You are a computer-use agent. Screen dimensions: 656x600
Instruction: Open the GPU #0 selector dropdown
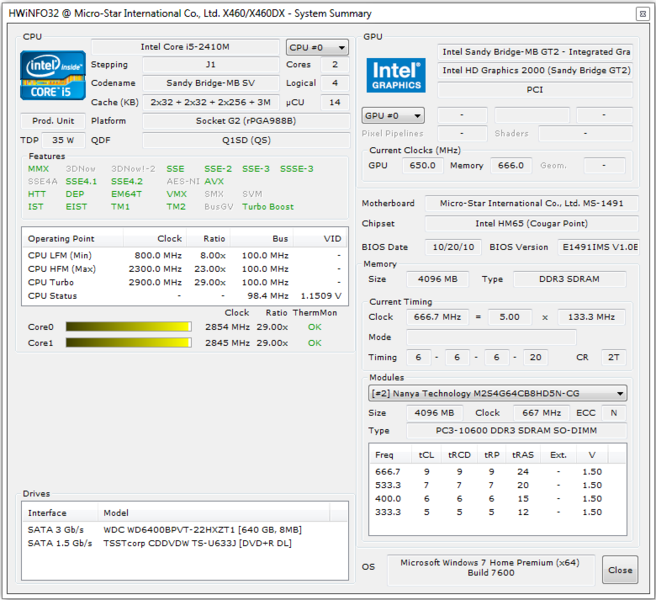click(x=393, y=115)
